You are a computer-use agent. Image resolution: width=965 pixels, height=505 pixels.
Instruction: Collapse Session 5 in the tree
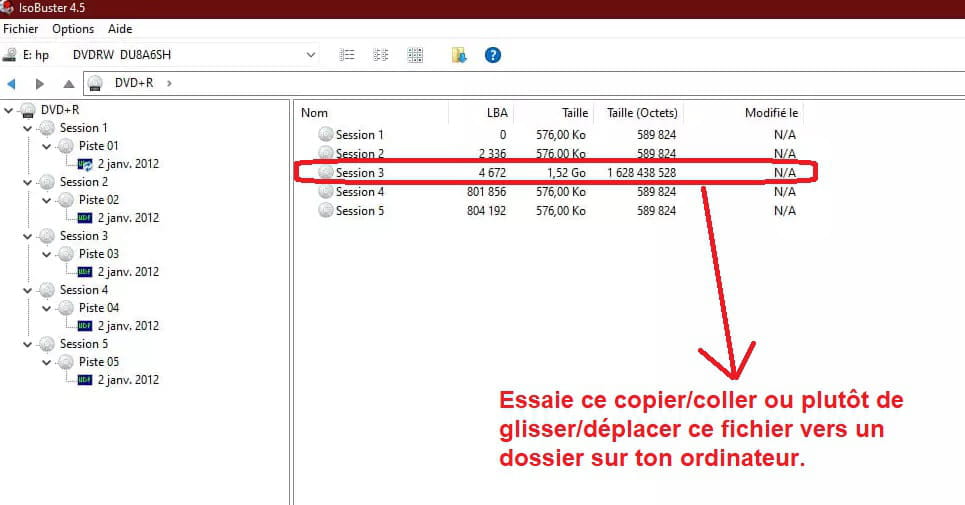pos(28,344)
